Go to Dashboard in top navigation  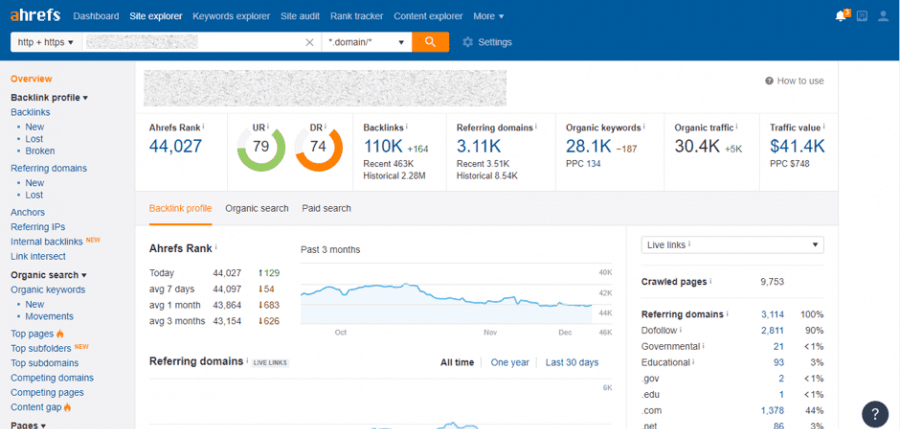[96, 16]
